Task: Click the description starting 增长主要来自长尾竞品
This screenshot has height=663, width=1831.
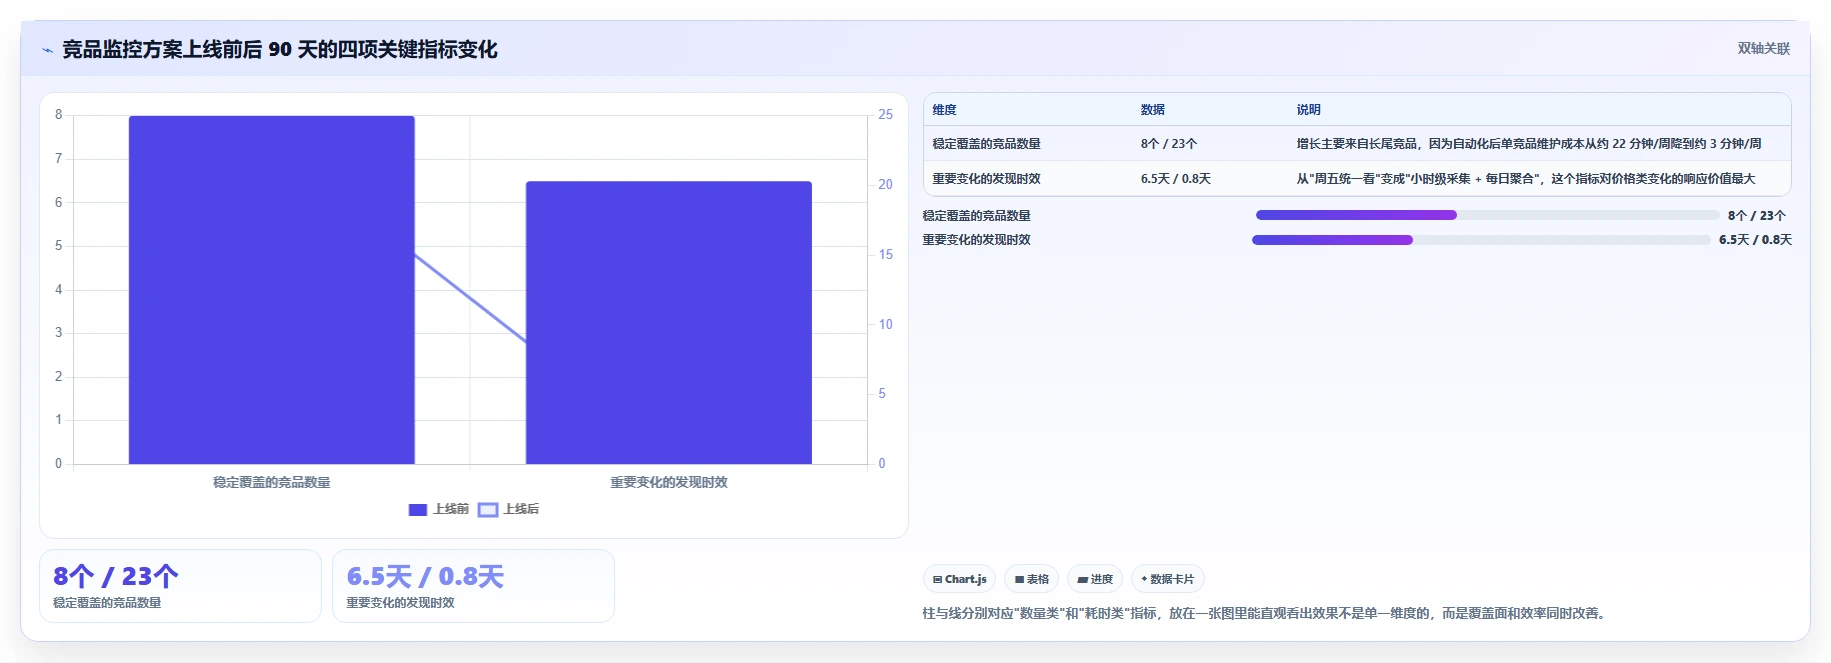Action: point(1529,144)
